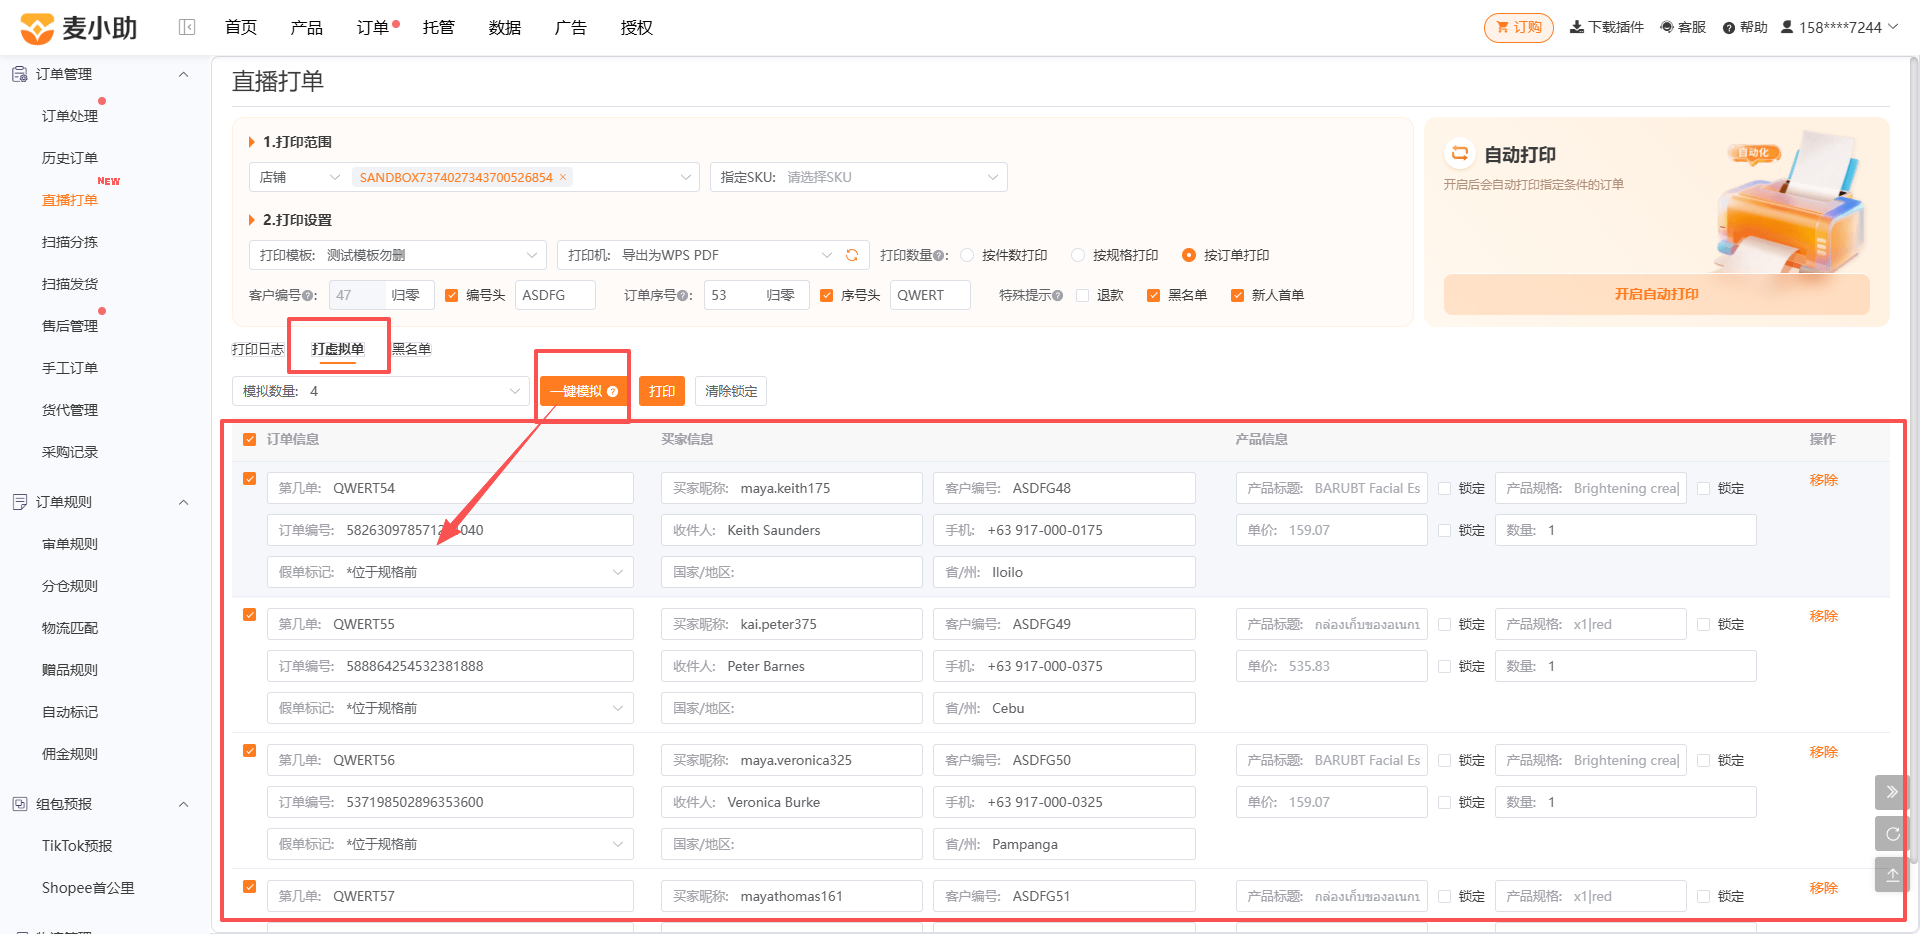Switch to the 黑名单 tab
Screen dimensions: 1920x934
(412, 349)
